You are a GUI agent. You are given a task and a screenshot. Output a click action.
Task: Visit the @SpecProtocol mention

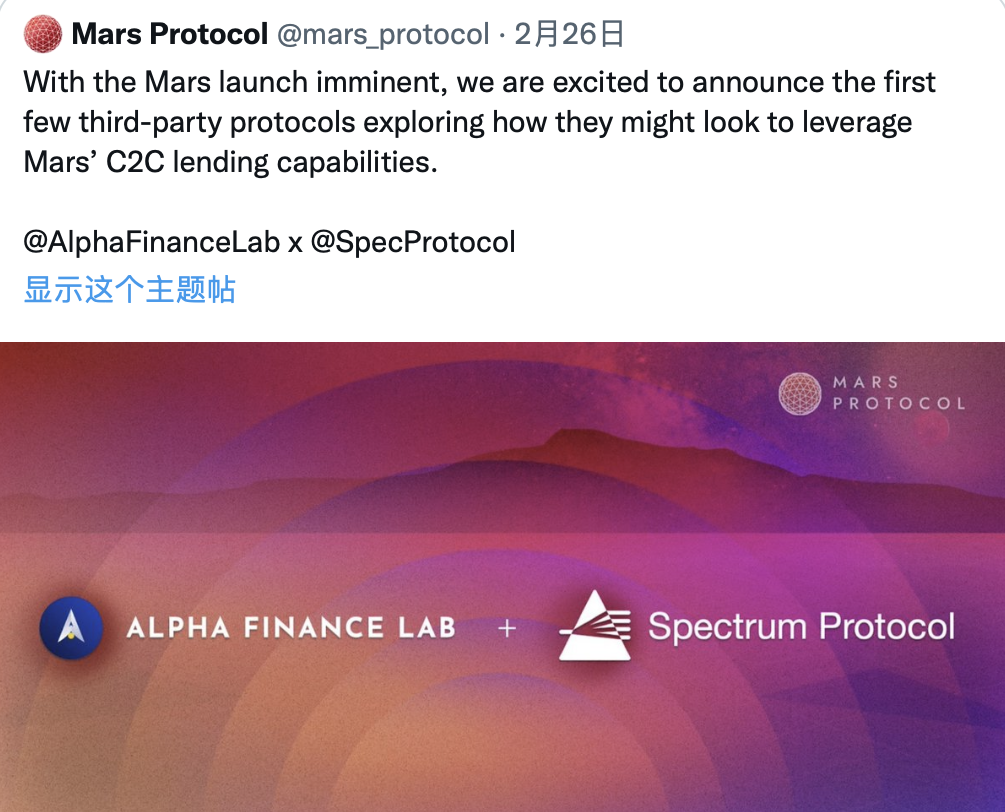coord(413,242)
